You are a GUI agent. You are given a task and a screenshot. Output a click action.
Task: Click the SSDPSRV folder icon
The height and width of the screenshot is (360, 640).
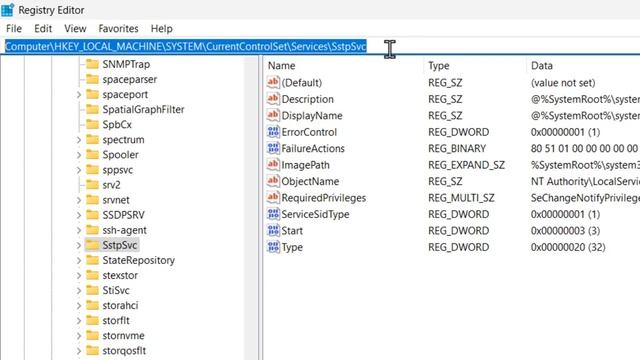pos(92,215)
